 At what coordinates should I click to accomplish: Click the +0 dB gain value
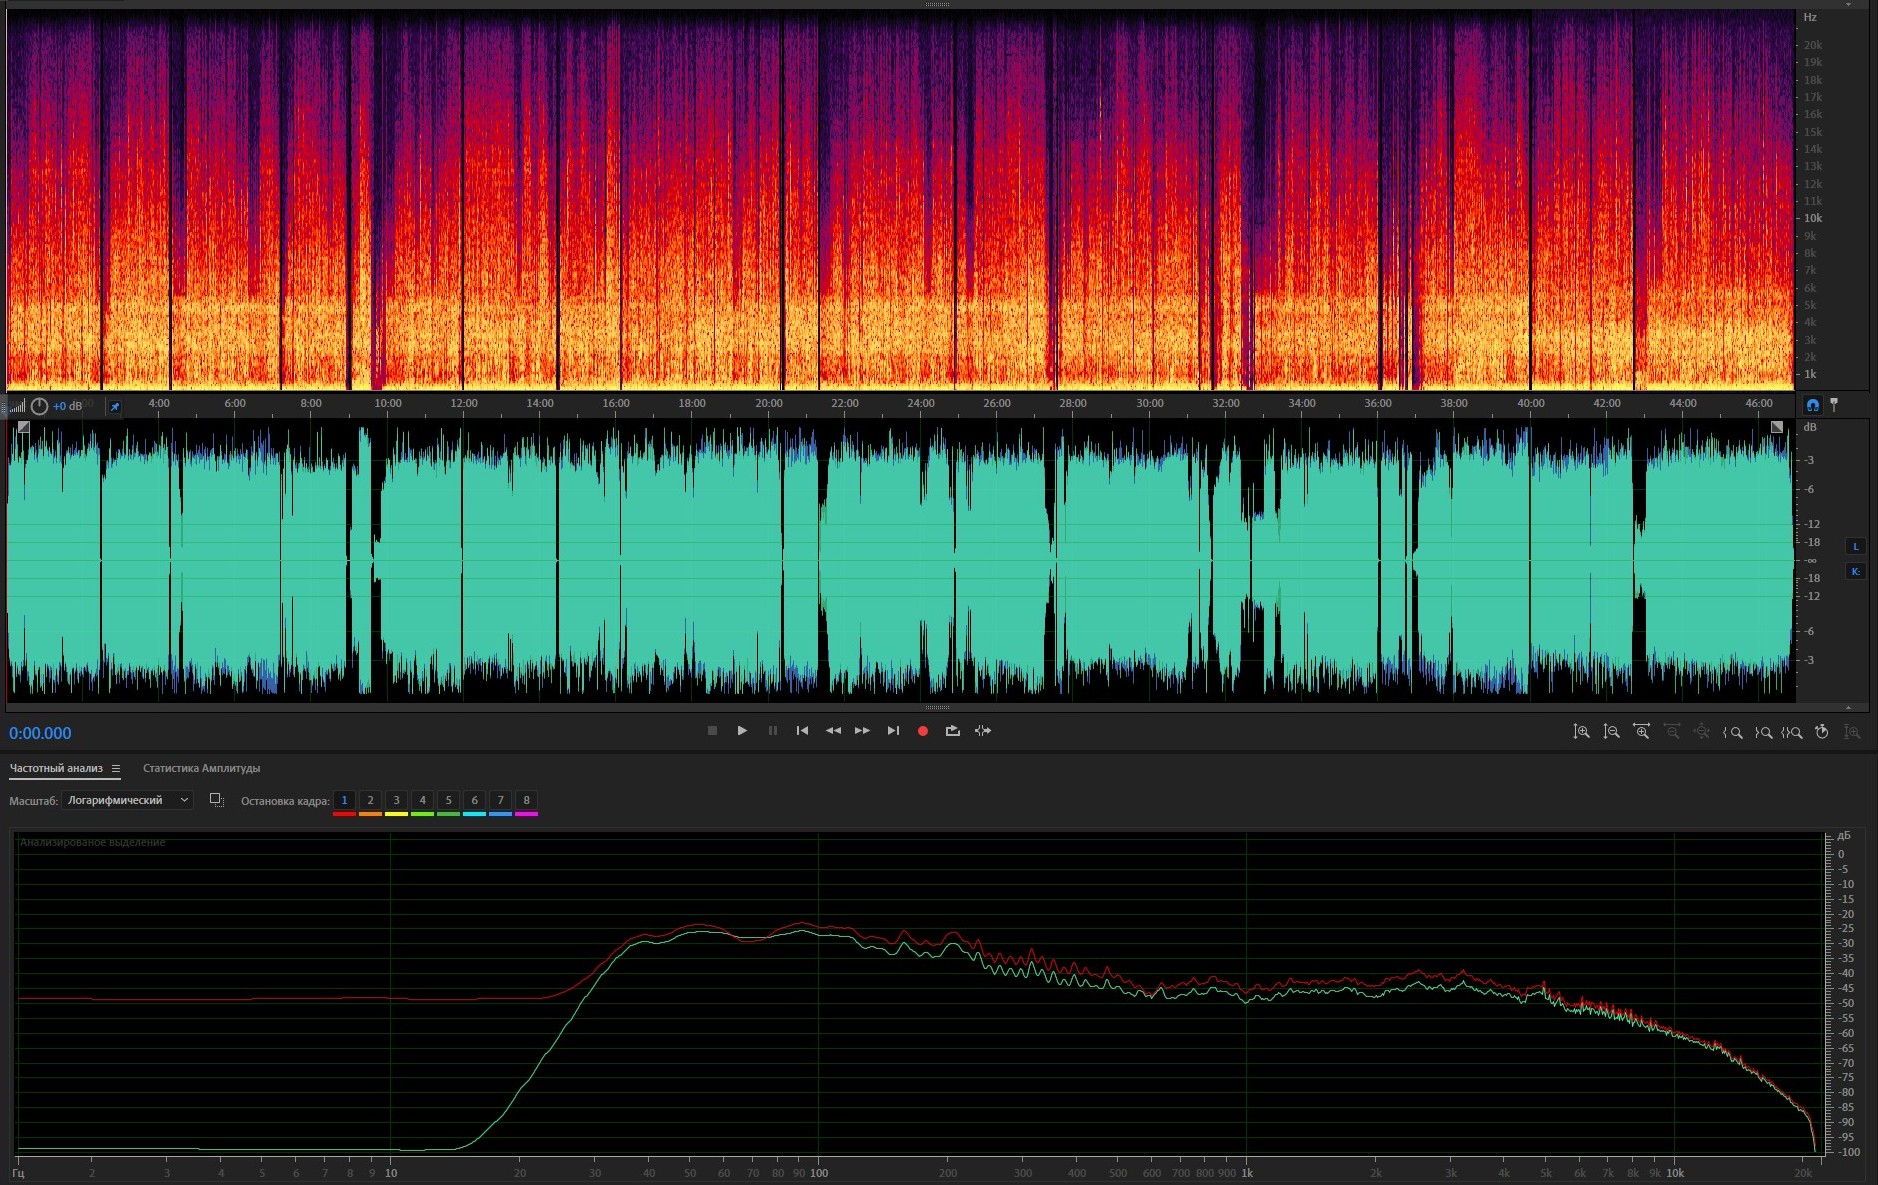[68, 406]
